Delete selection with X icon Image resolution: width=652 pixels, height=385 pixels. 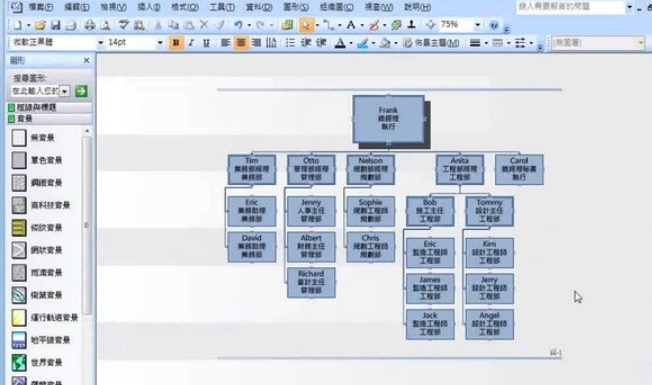(204, 25)
